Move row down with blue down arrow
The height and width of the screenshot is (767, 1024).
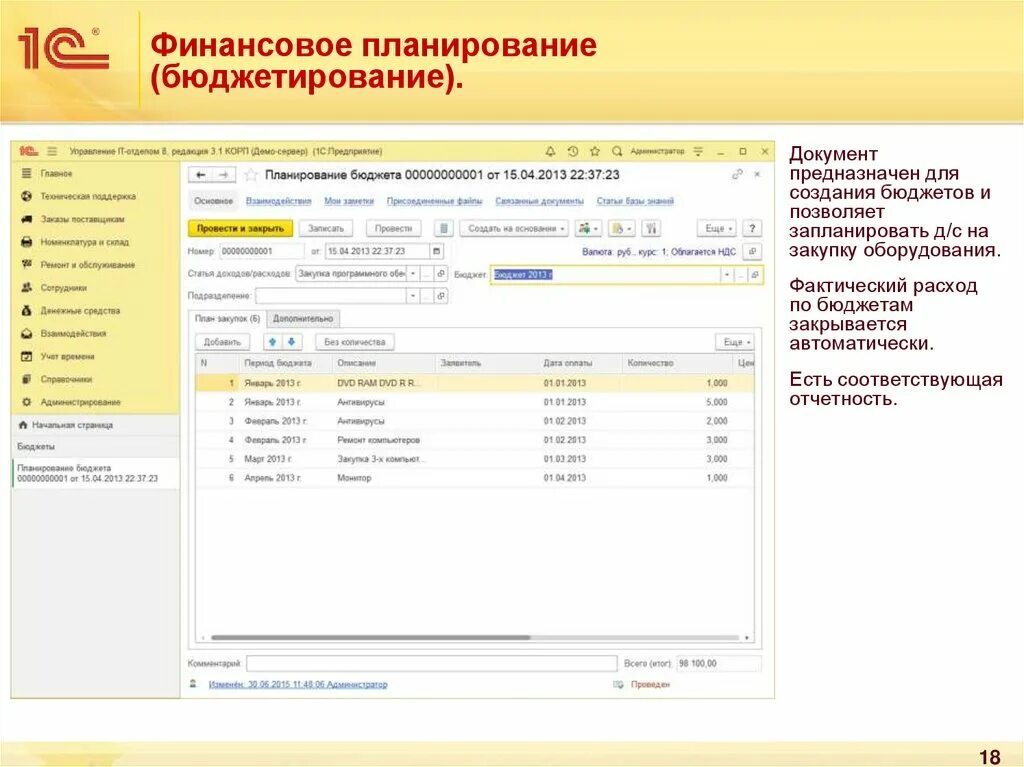[x=291, y=342]
